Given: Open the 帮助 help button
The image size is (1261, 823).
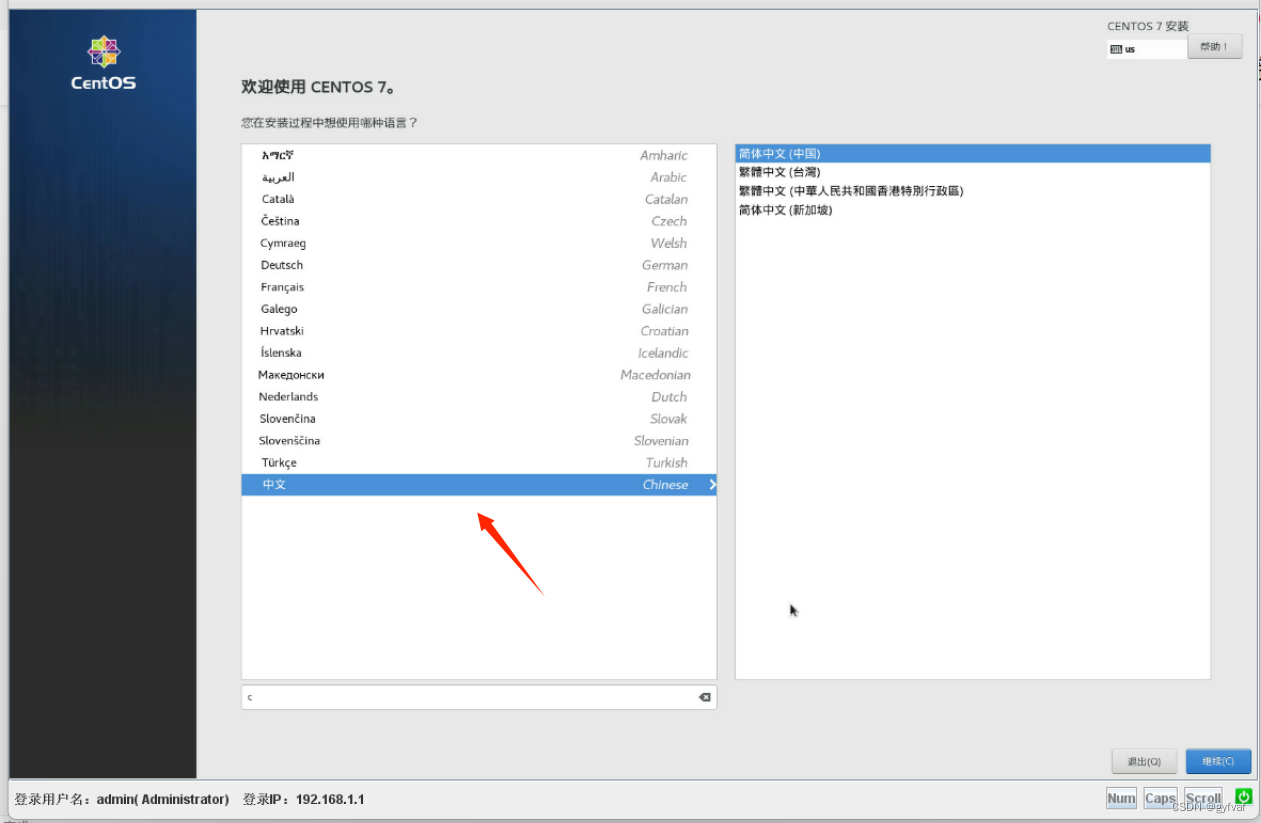Looking at the screenshot, I should [1215, 47].
